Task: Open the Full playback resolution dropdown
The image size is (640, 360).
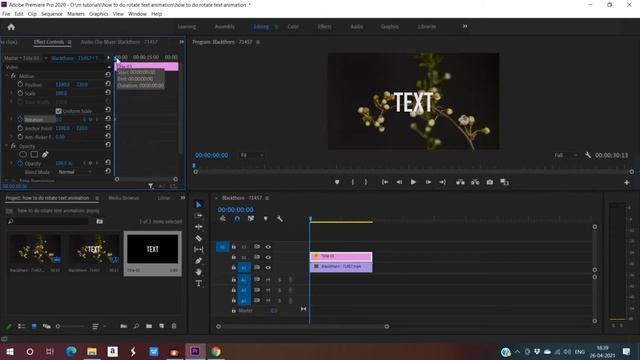Action: [567, 155]
